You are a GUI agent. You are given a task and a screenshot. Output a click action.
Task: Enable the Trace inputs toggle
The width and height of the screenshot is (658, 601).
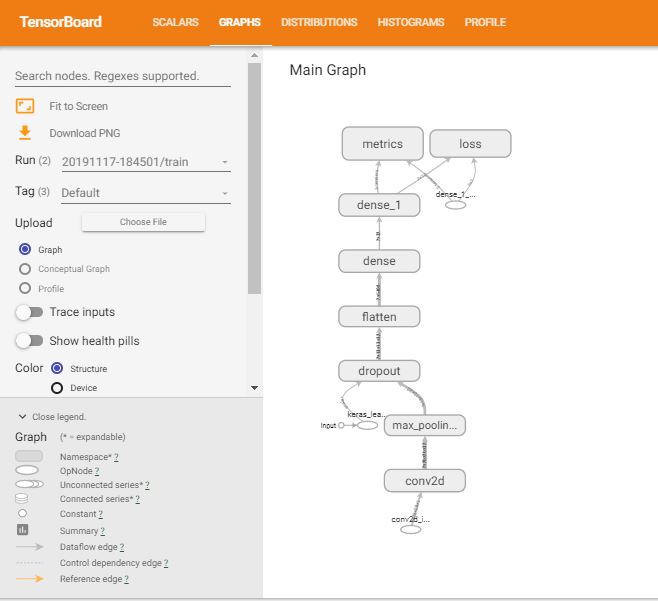pyautogui.click(x=29, y=312)
